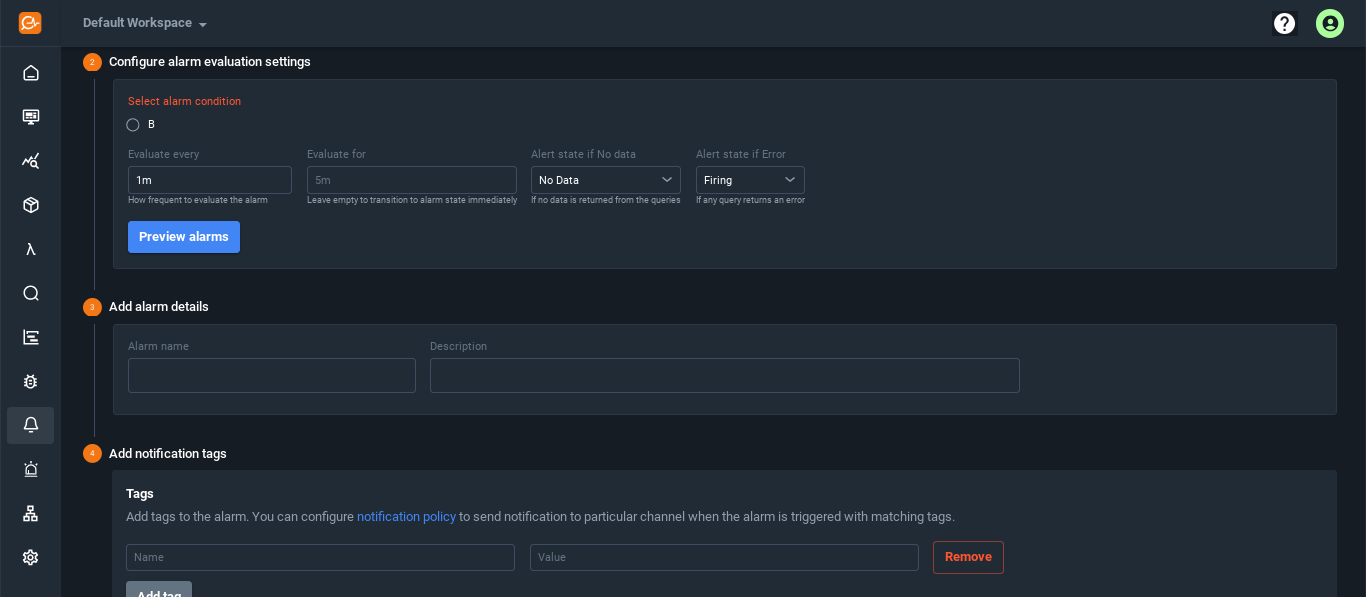Viewport: 1366px width, 597px height.
Task: Select the alarm clock icon in sidebar
Action: [30, 469]
